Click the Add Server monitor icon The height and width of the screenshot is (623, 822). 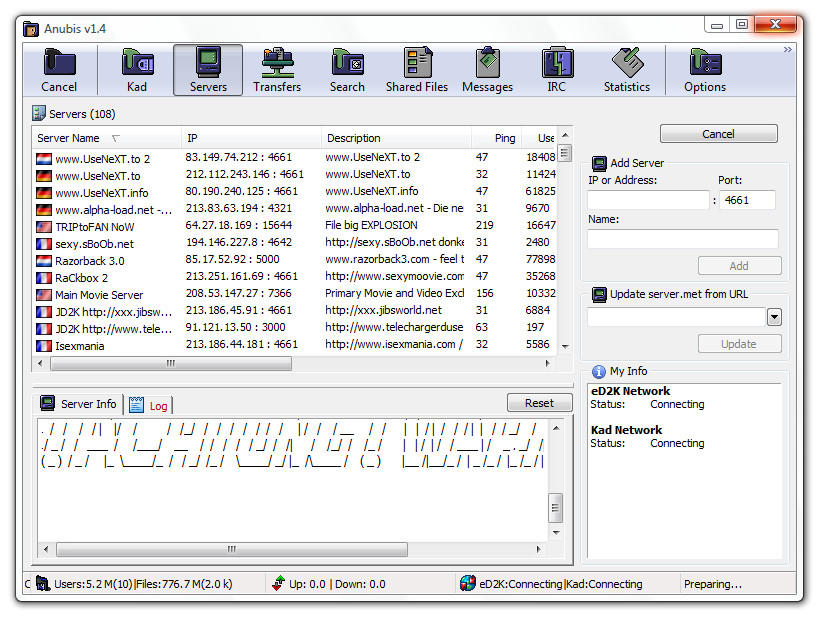[599, 164]
